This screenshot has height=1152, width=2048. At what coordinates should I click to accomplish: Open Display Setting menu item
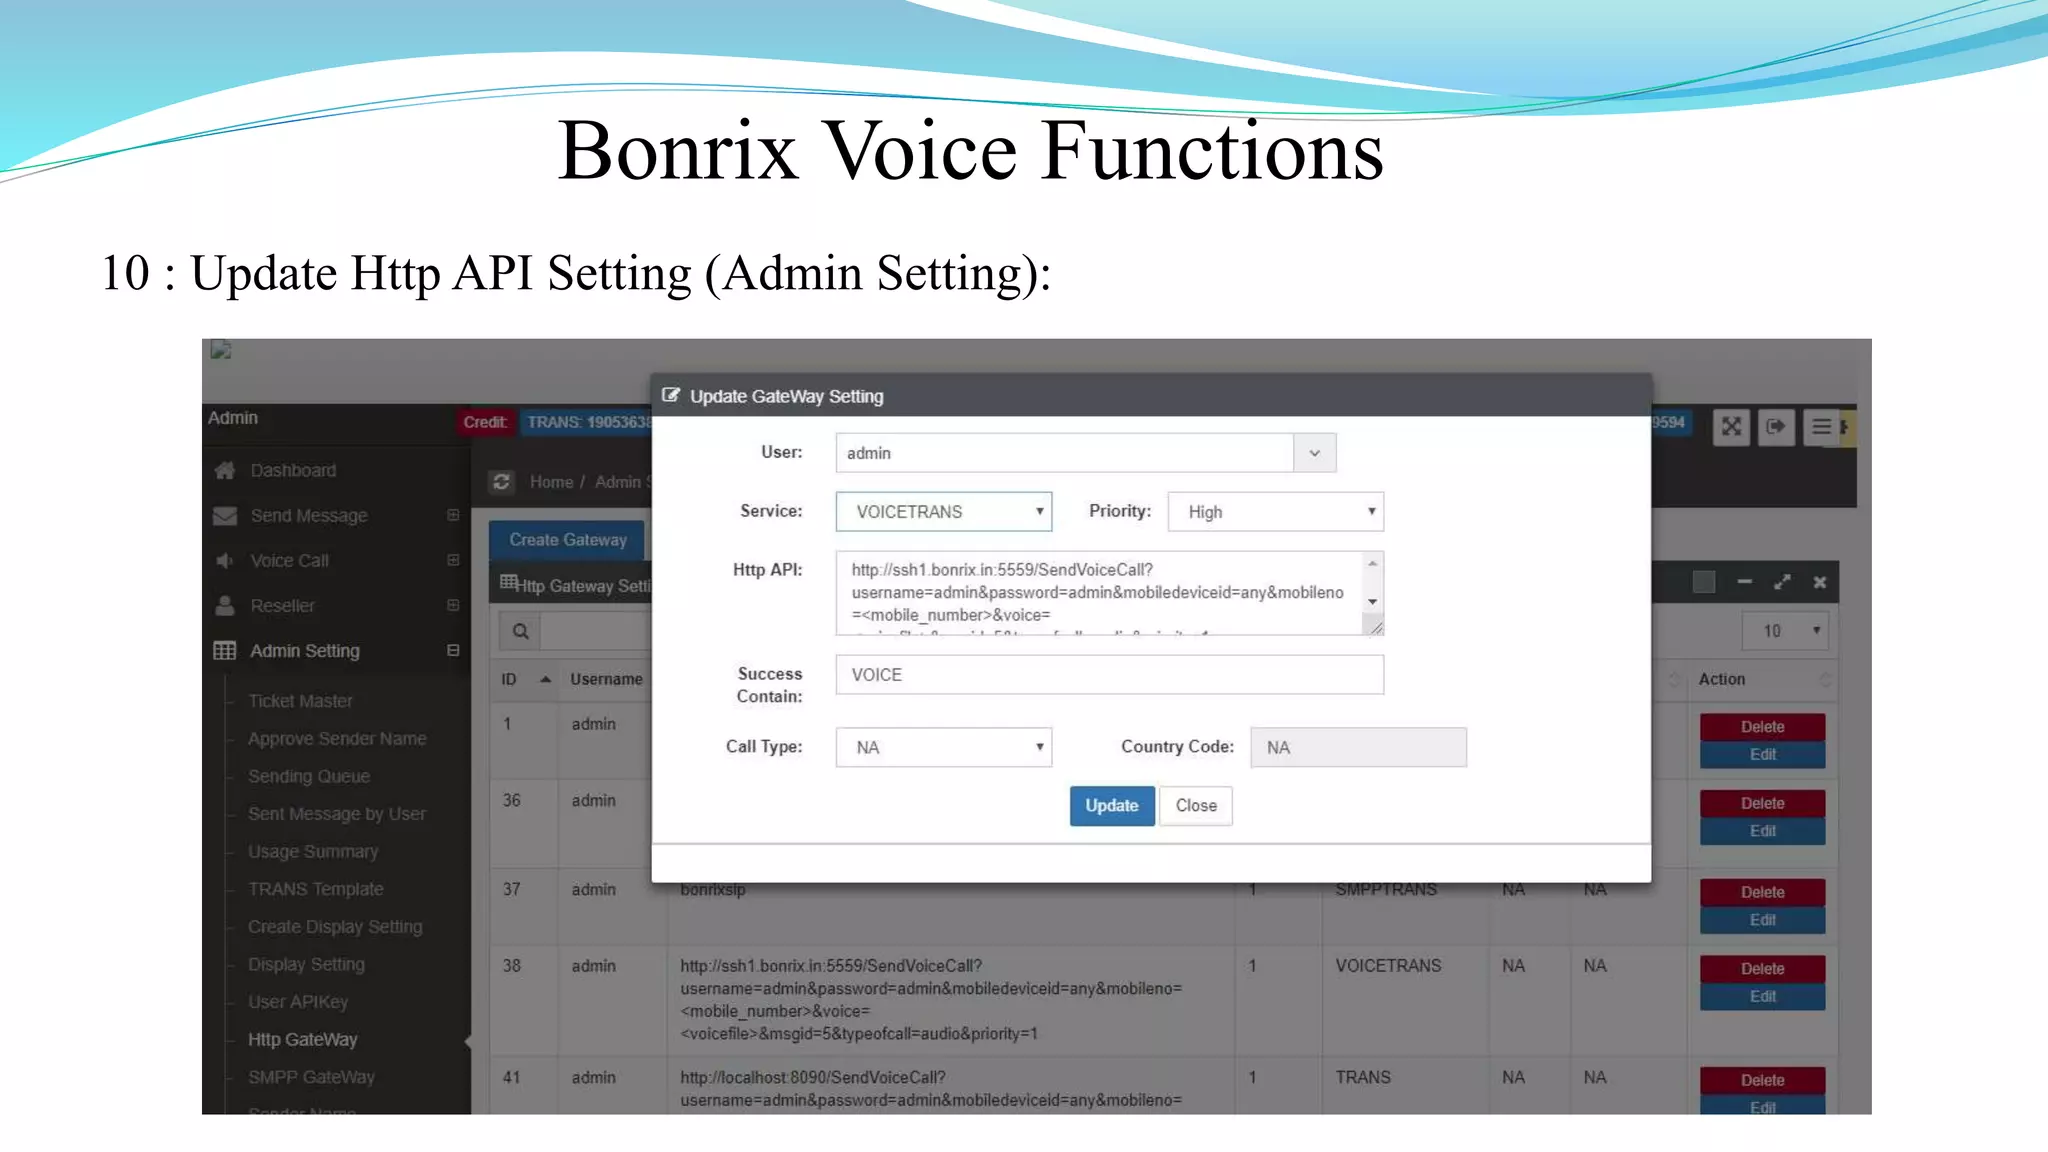coord(306,964)
